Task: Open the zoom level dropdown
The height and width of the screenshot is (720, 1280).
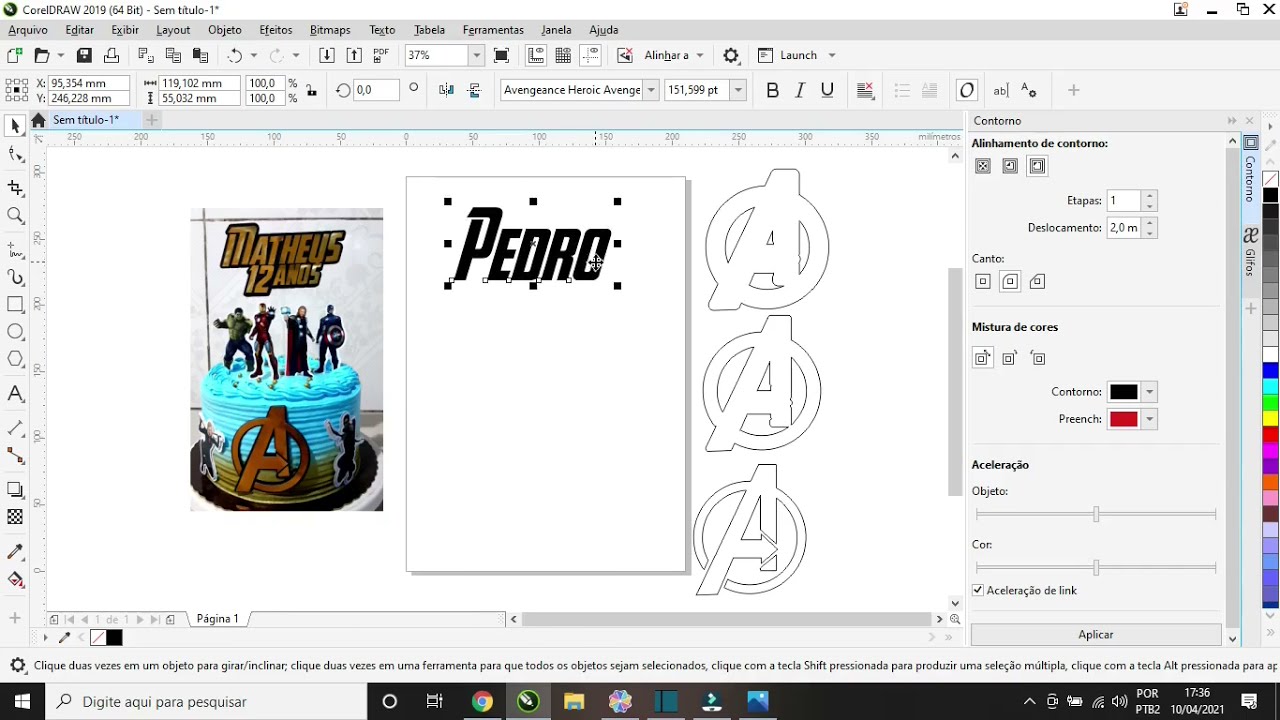Action: tap(476, 56)
